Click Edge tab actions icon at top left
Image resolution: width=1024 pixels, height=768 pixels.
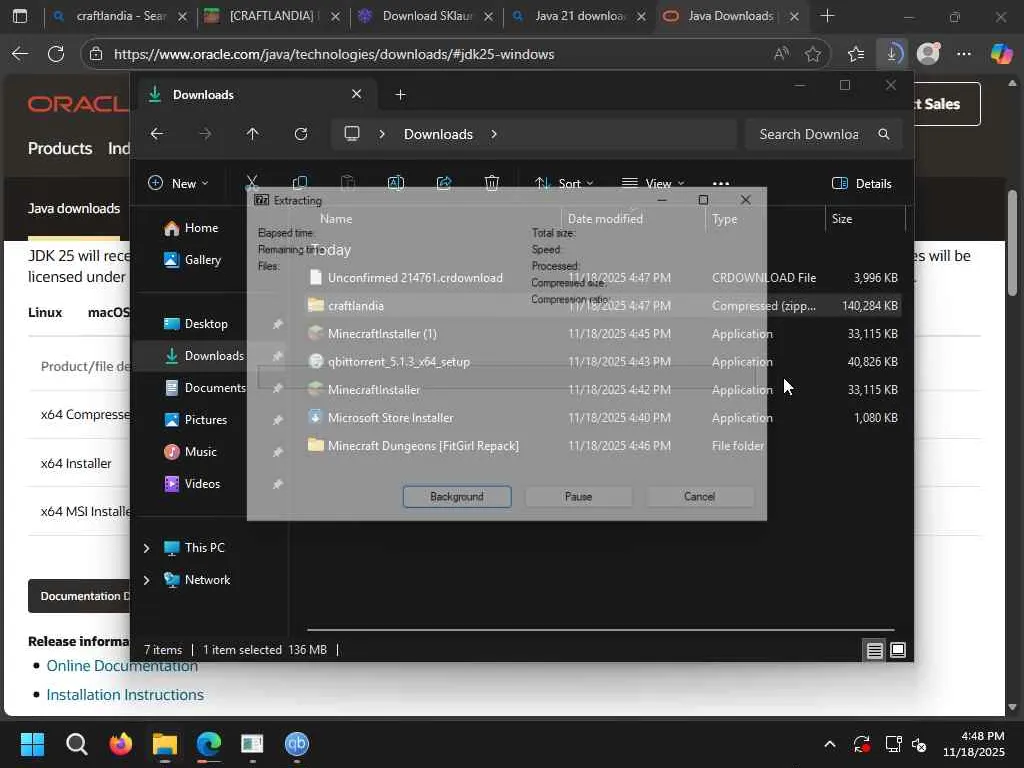[20, 16]
